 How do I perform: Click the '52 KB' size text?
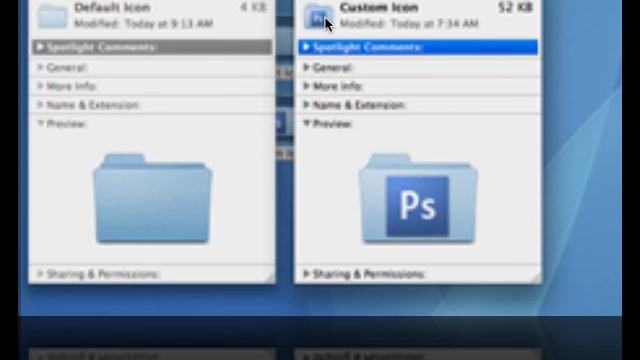[515, 7]
